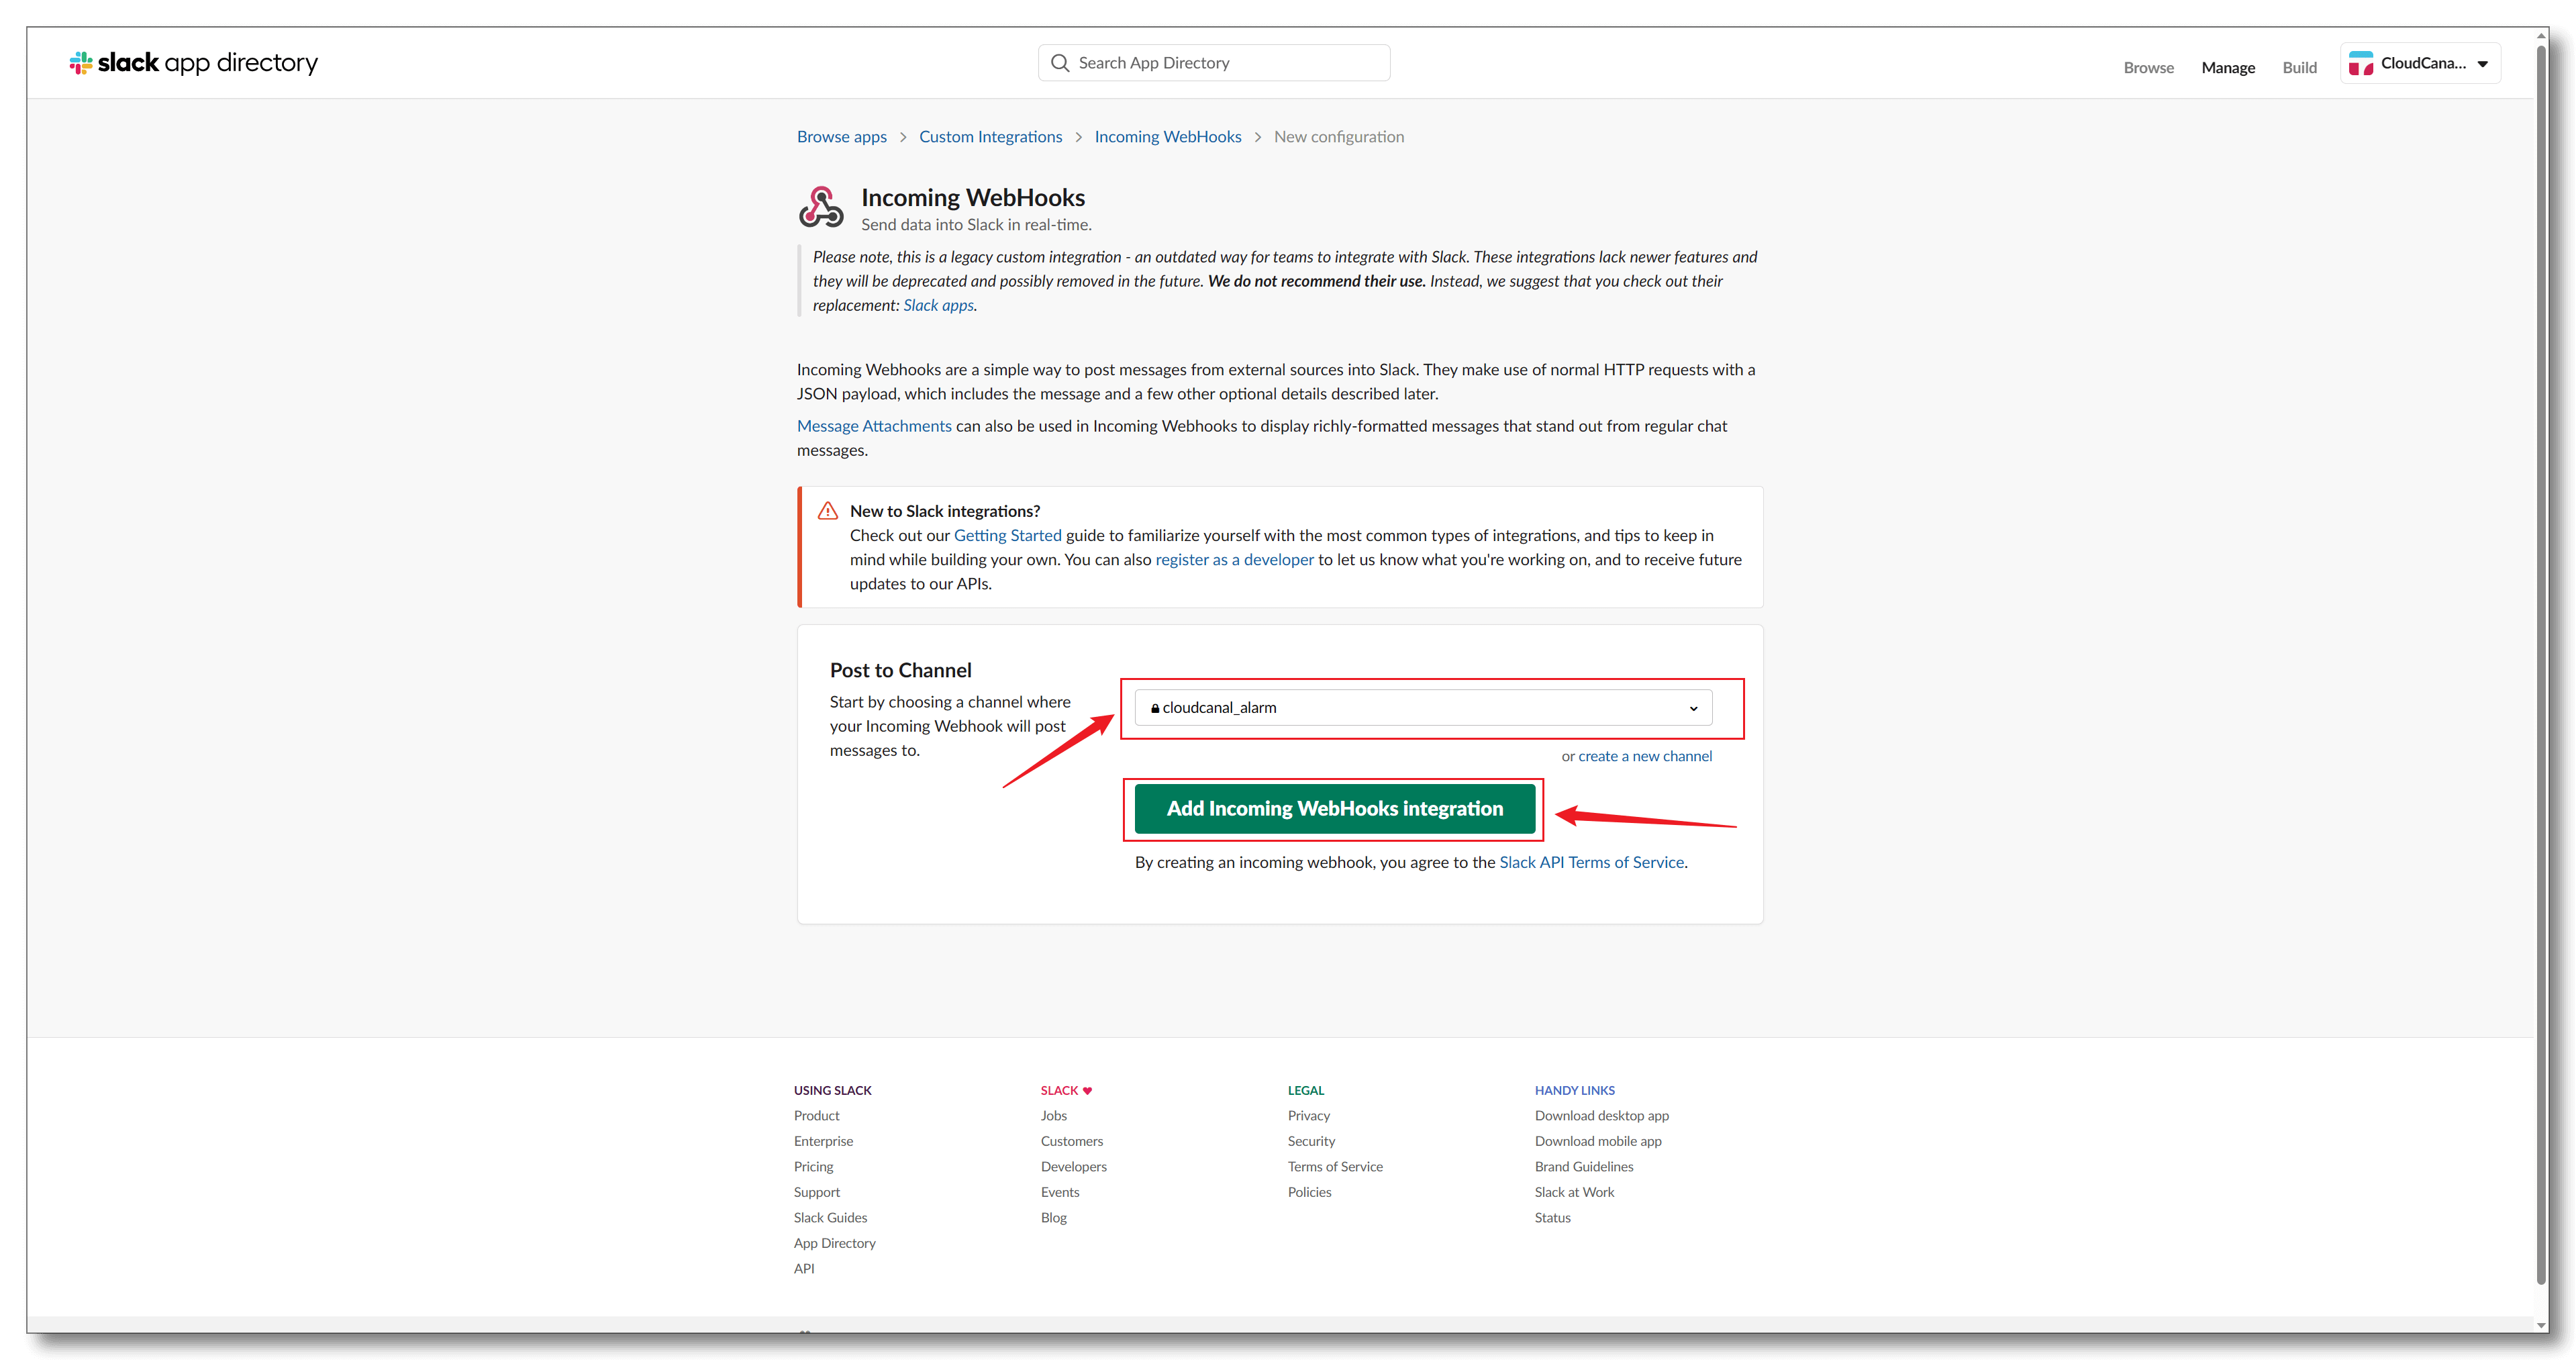2576x1360 pixels.
Task: Navigate to Custom Integrations breadcrumb
Action: 990,137
